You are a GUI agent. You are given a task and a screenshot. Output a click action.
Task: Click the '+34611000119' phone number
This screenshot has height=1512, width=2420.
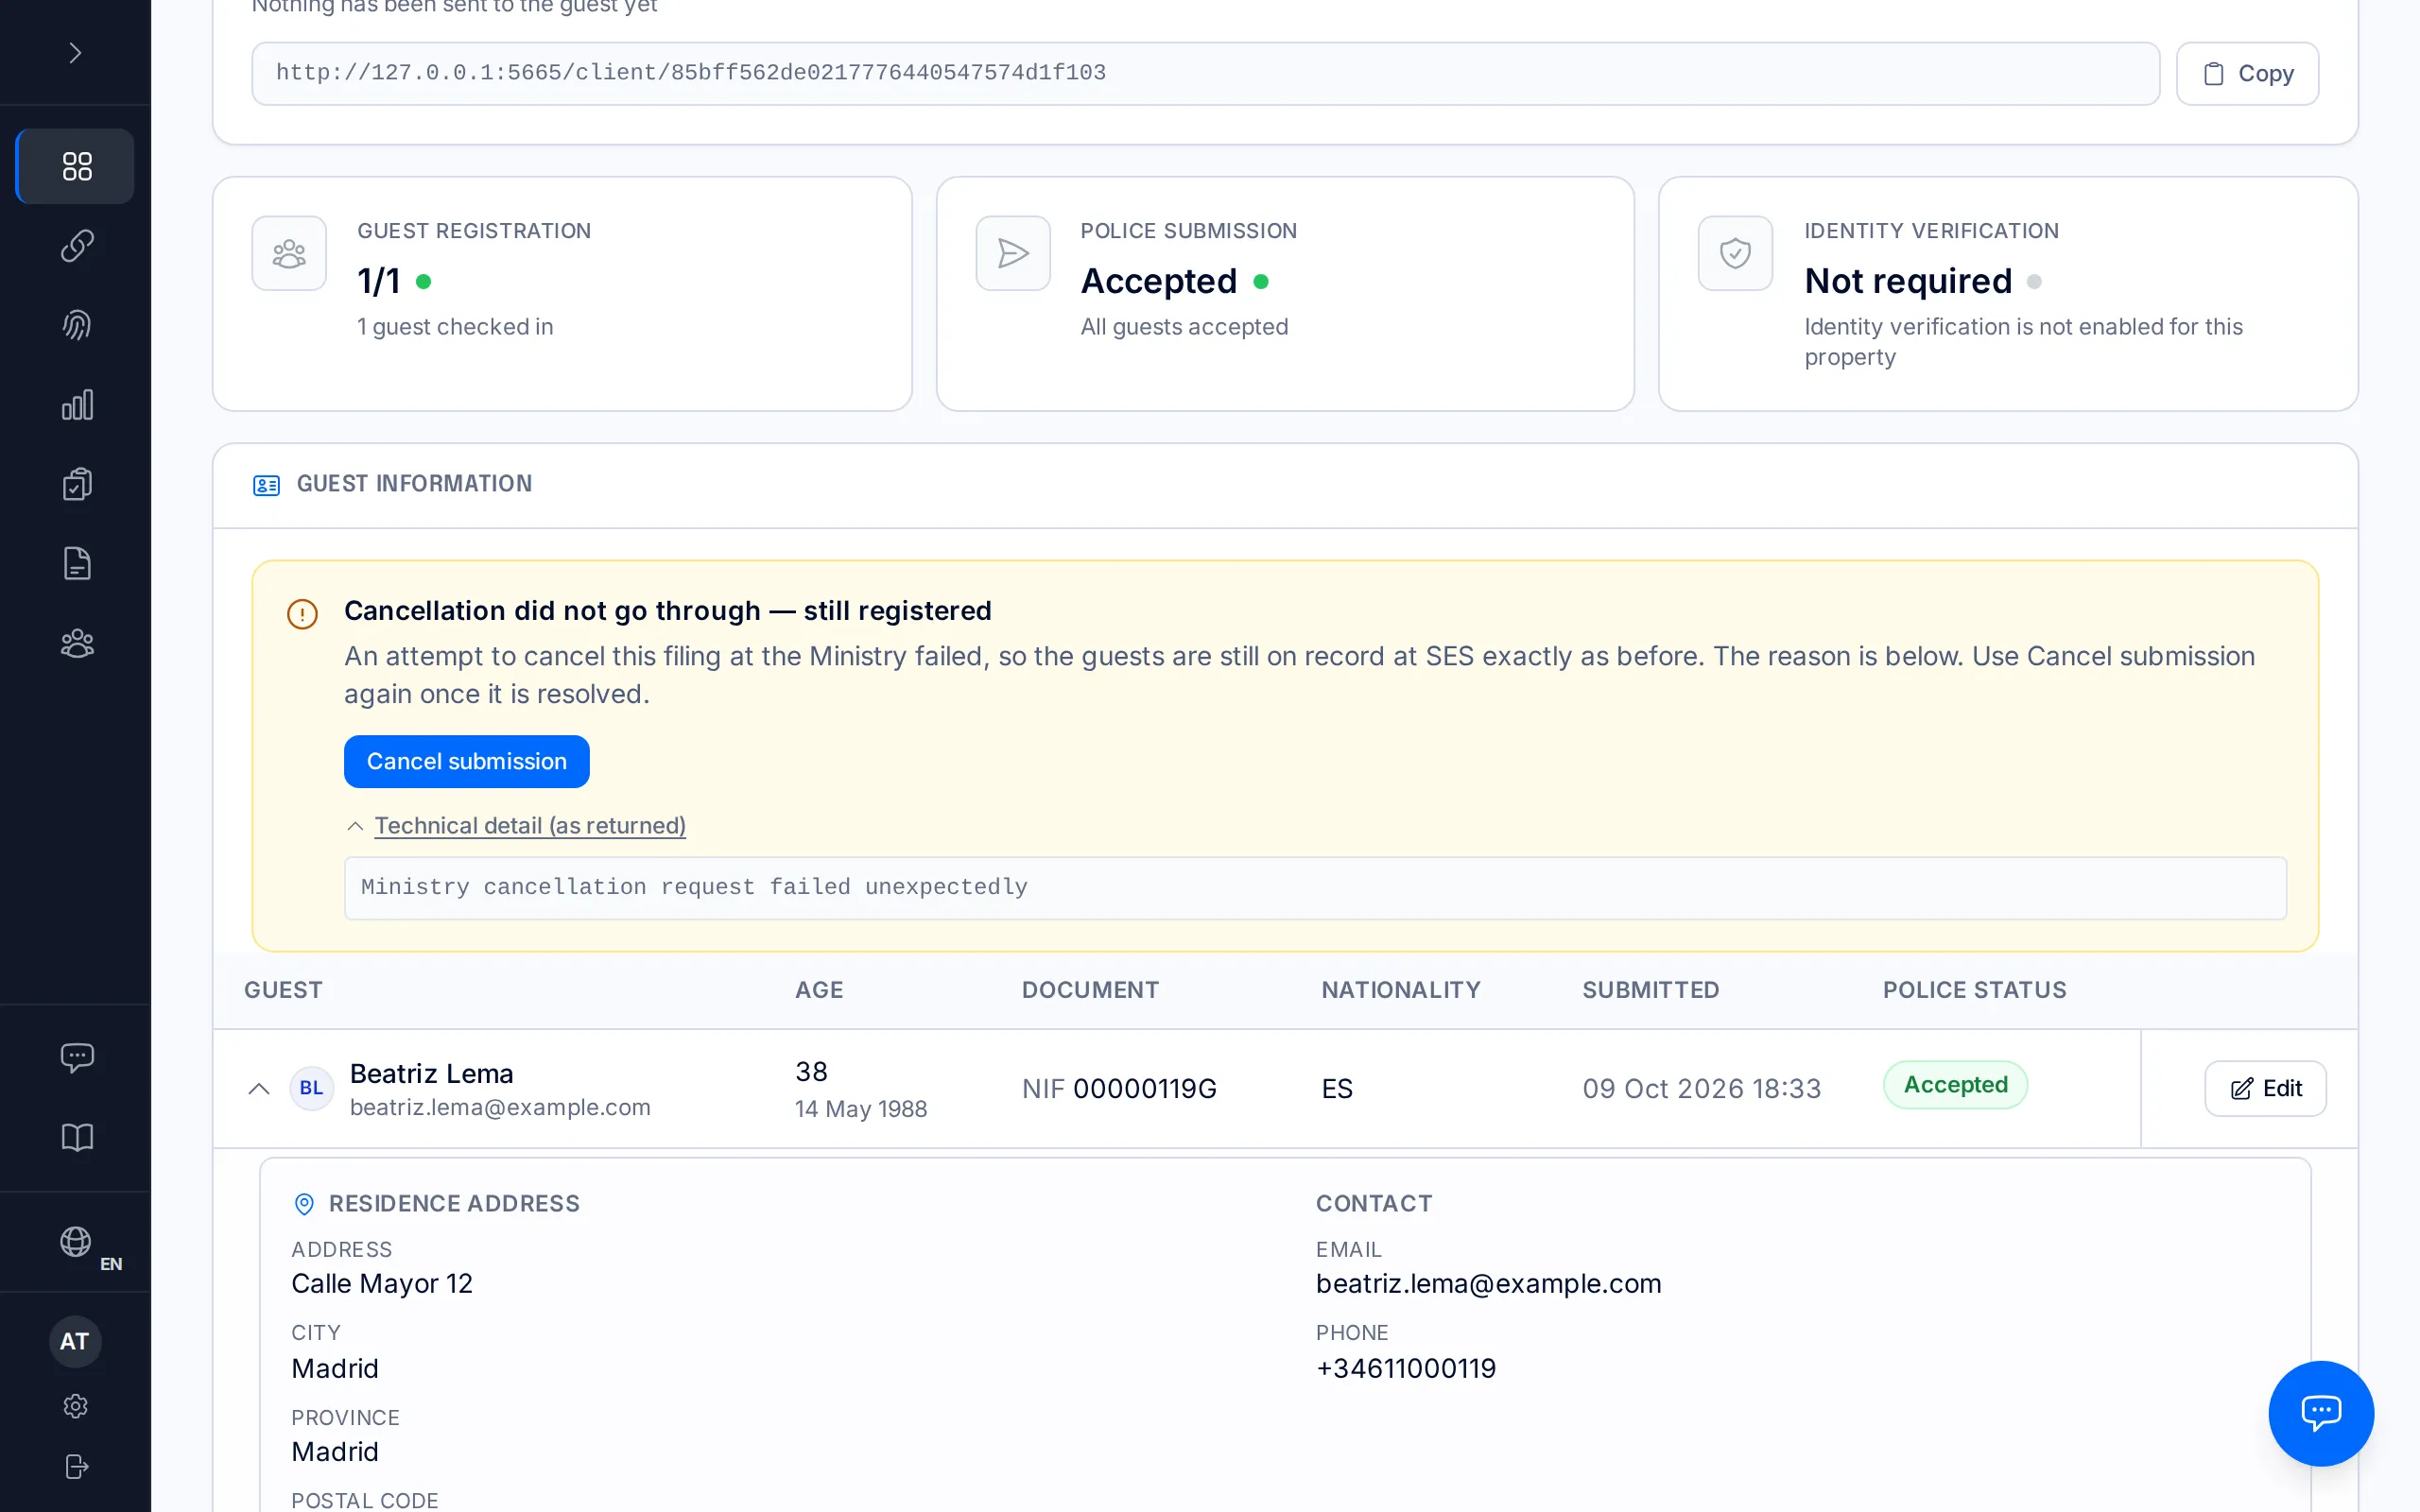point(1406,1368)
